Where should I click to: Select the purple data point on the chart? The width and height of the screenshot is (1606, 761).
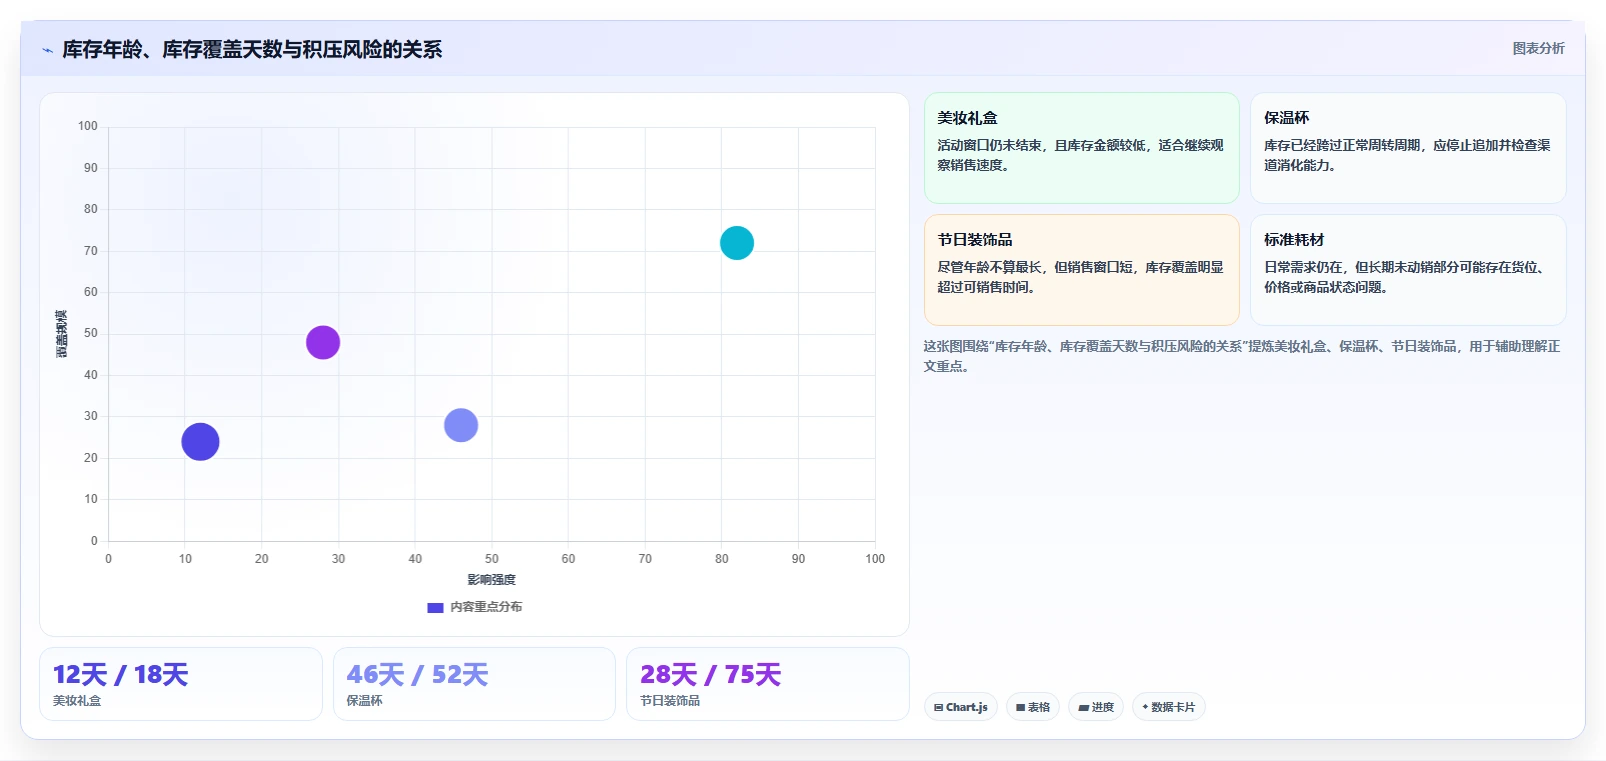click(x=323, y=342)
